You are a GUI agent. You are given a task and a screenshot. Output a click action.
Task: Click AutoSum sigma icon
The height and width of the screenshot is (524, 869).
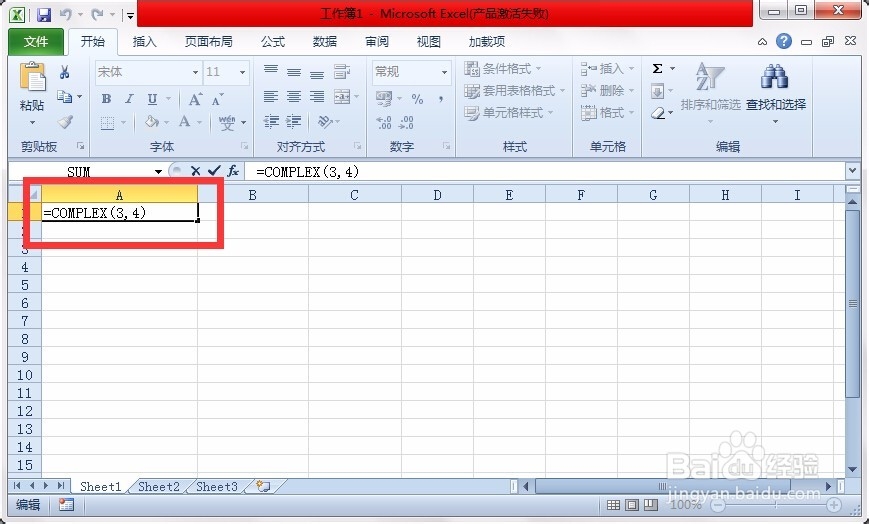tap(657, 69)
